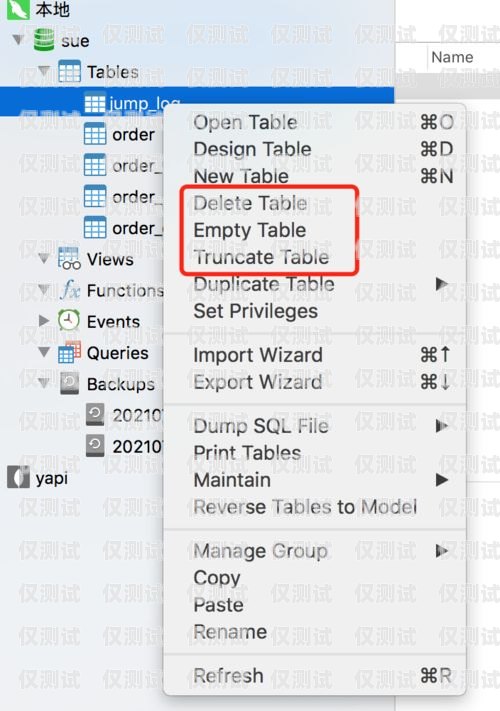
Task: Click the sue database icon
Action: (x=44, y=40)
